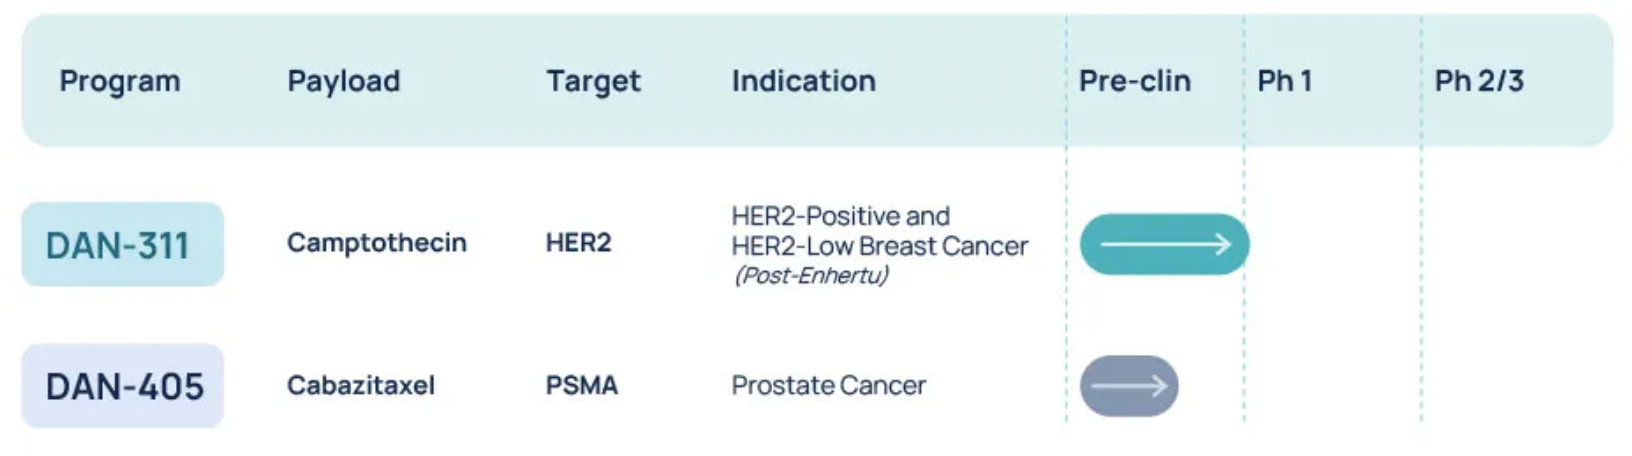Screen dimensions: 1632x456
Task: Click the Ph 1 stage header
Action: click(x=1284, y=81)
